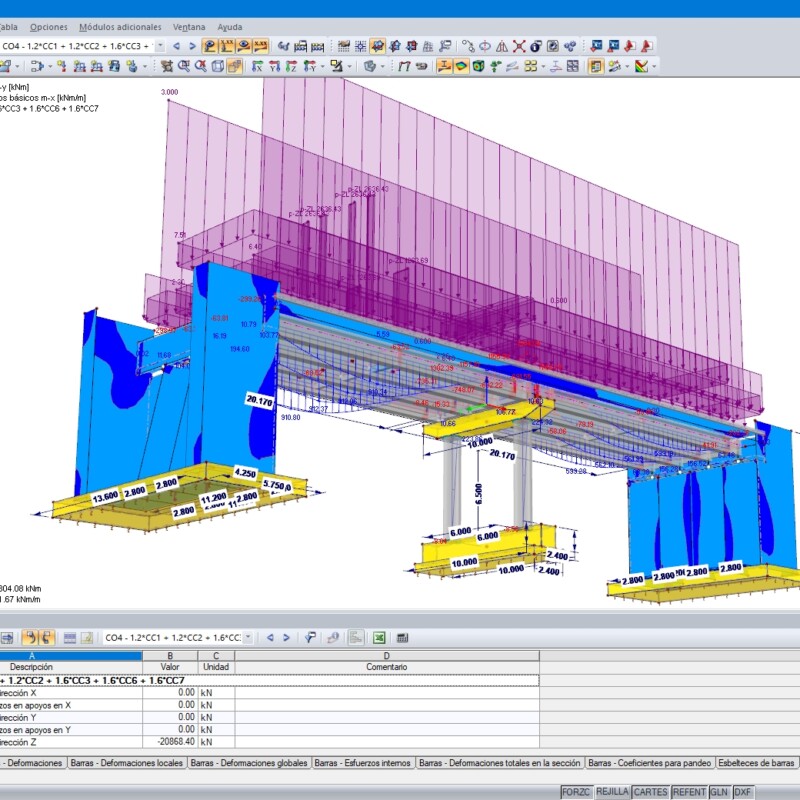Click the Comentario column header

tap(387, 667)
